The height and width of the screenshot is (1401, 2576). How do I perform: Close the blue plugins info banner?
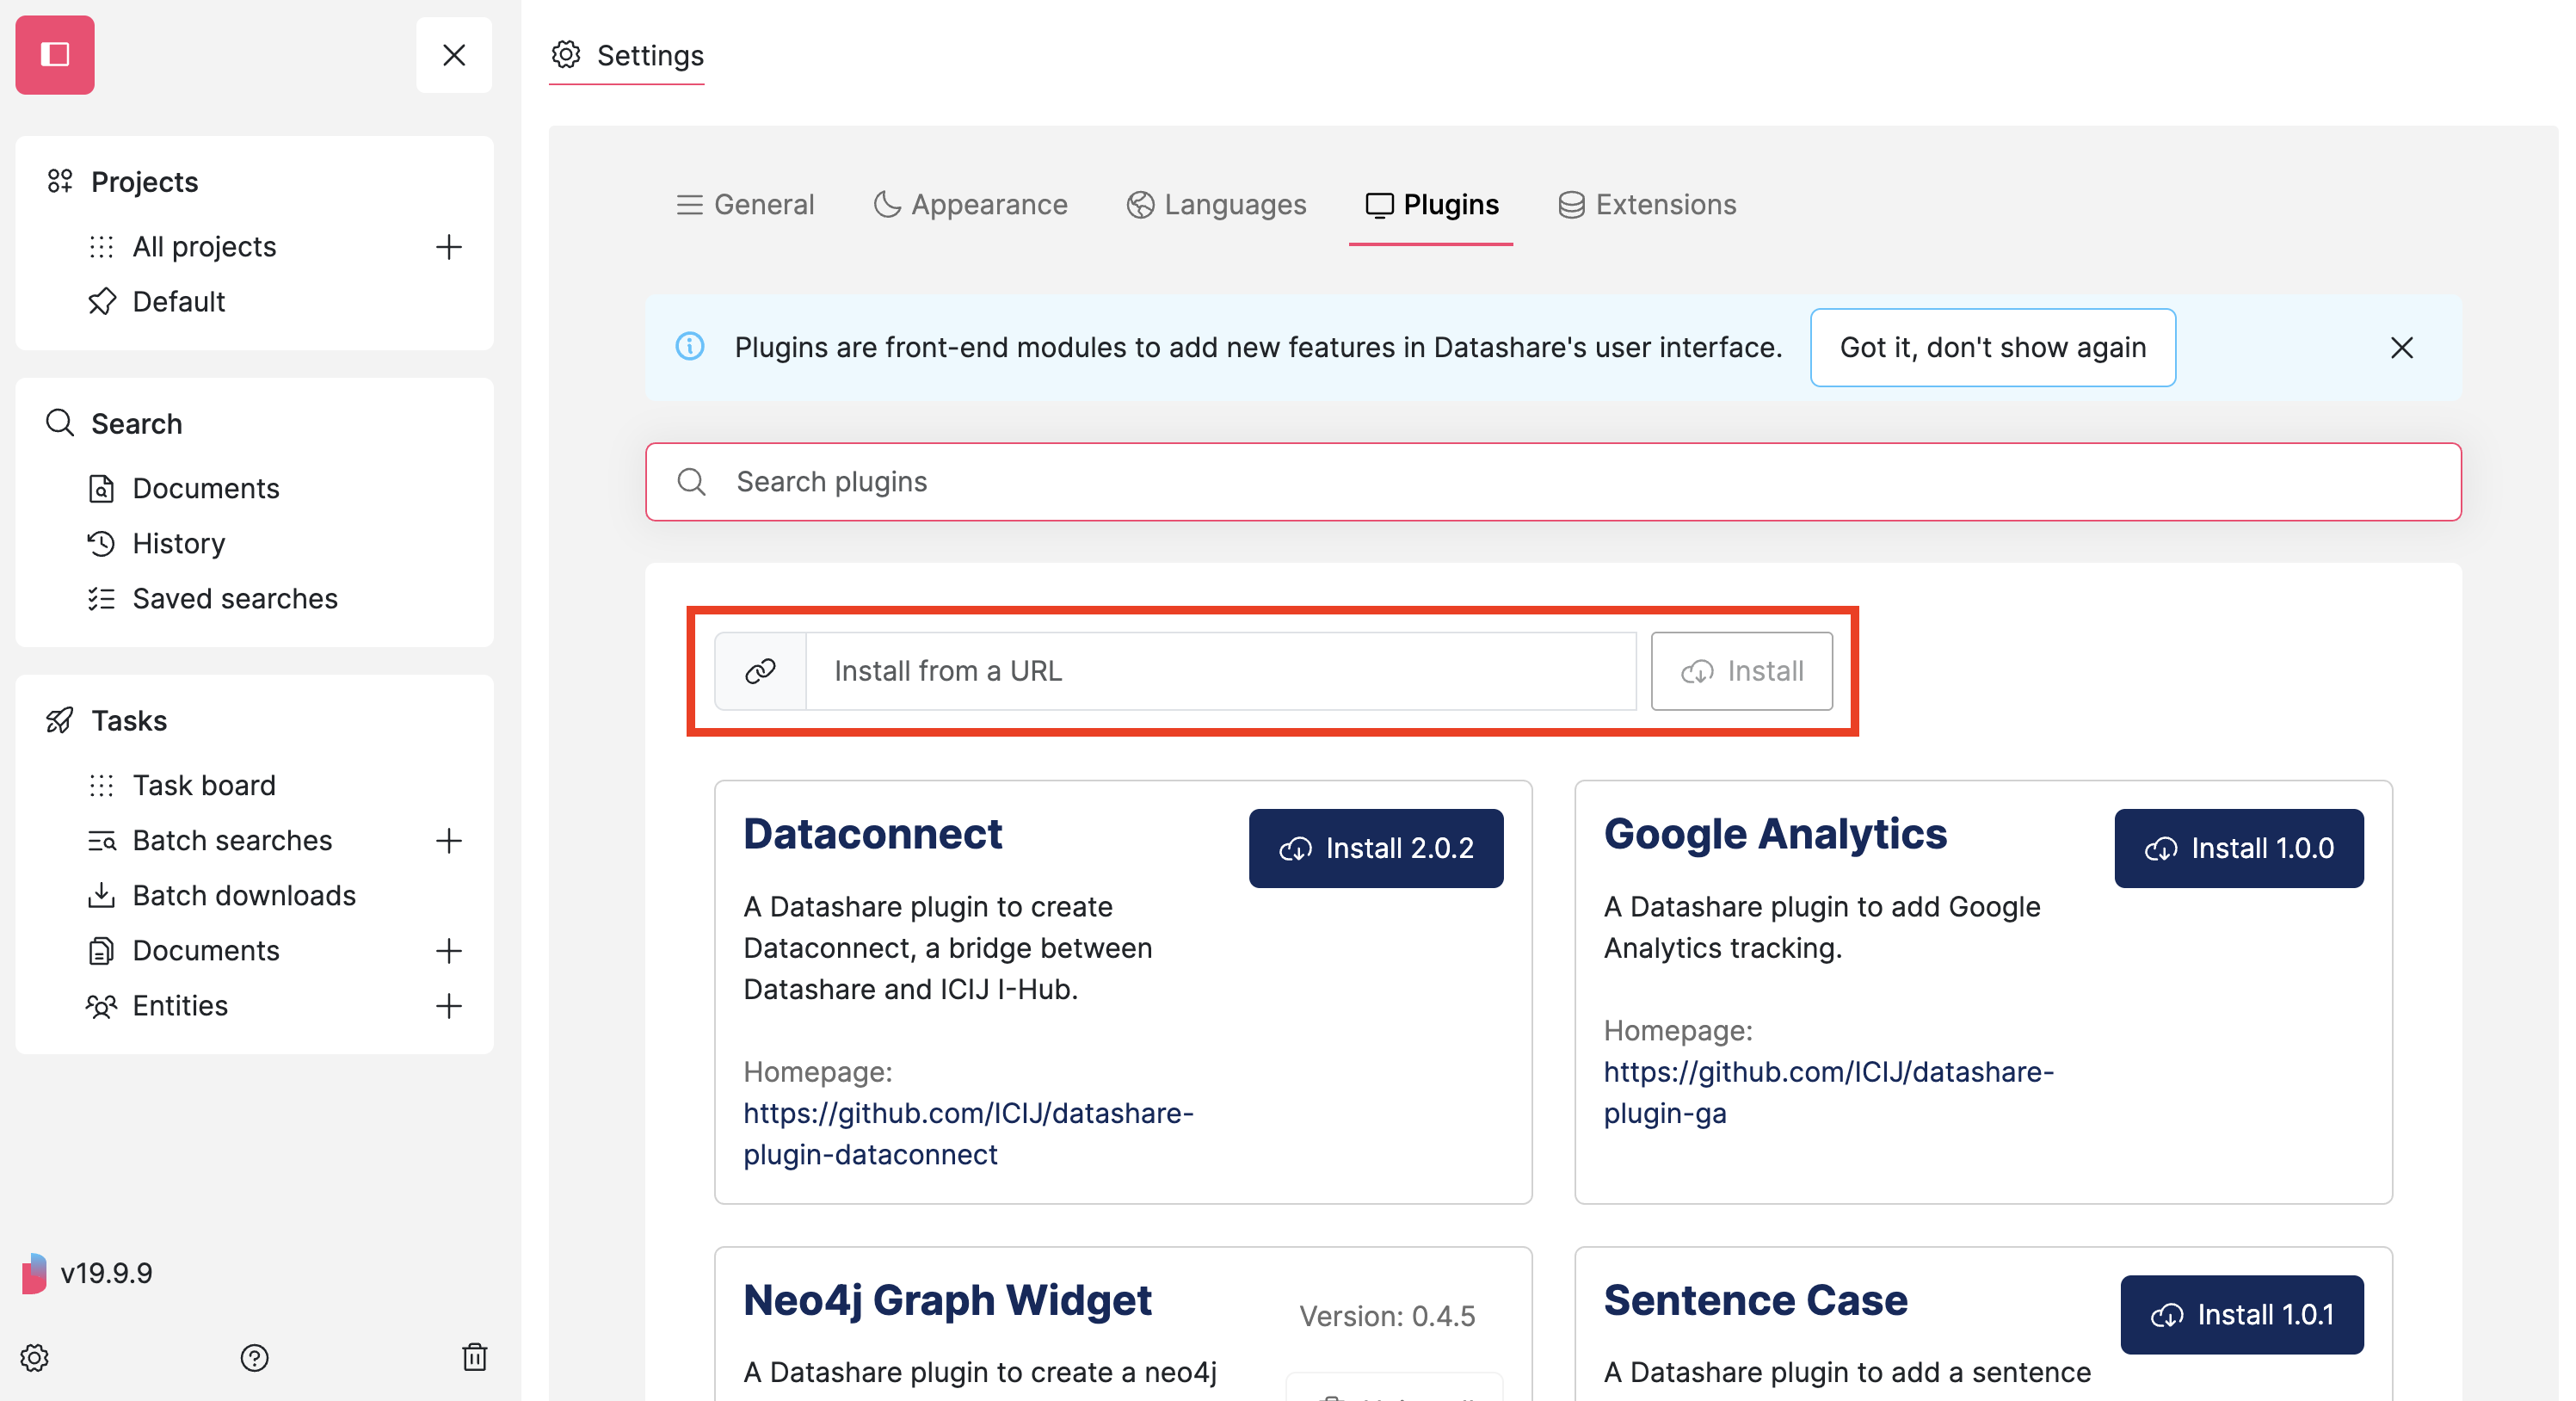point(2402,347)
